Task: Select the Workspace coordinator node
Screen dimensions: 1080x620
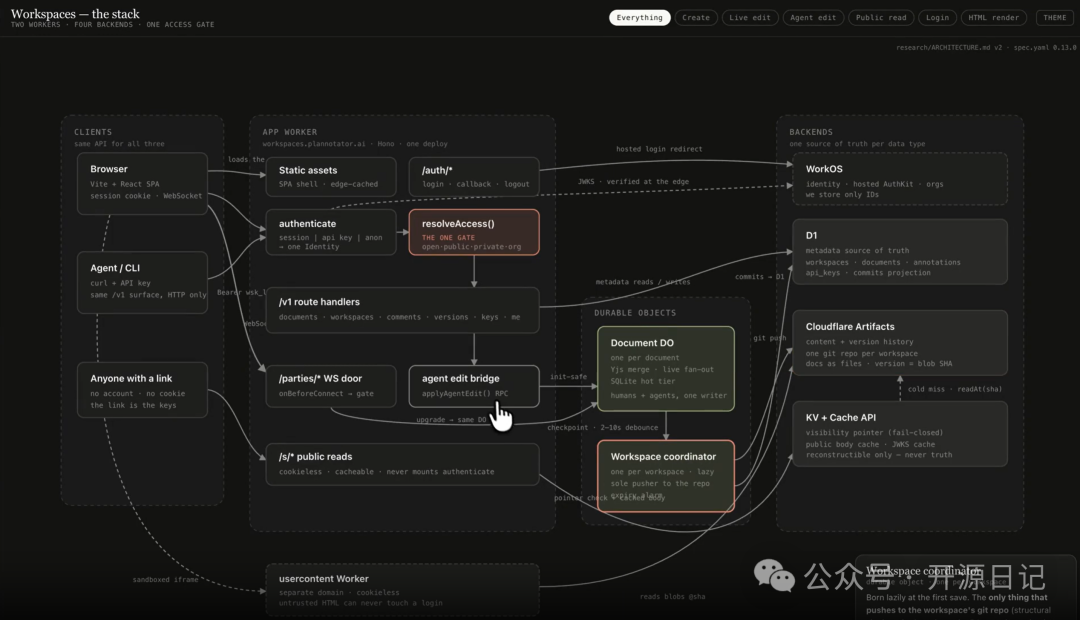Action: click(x=666, y=476)
